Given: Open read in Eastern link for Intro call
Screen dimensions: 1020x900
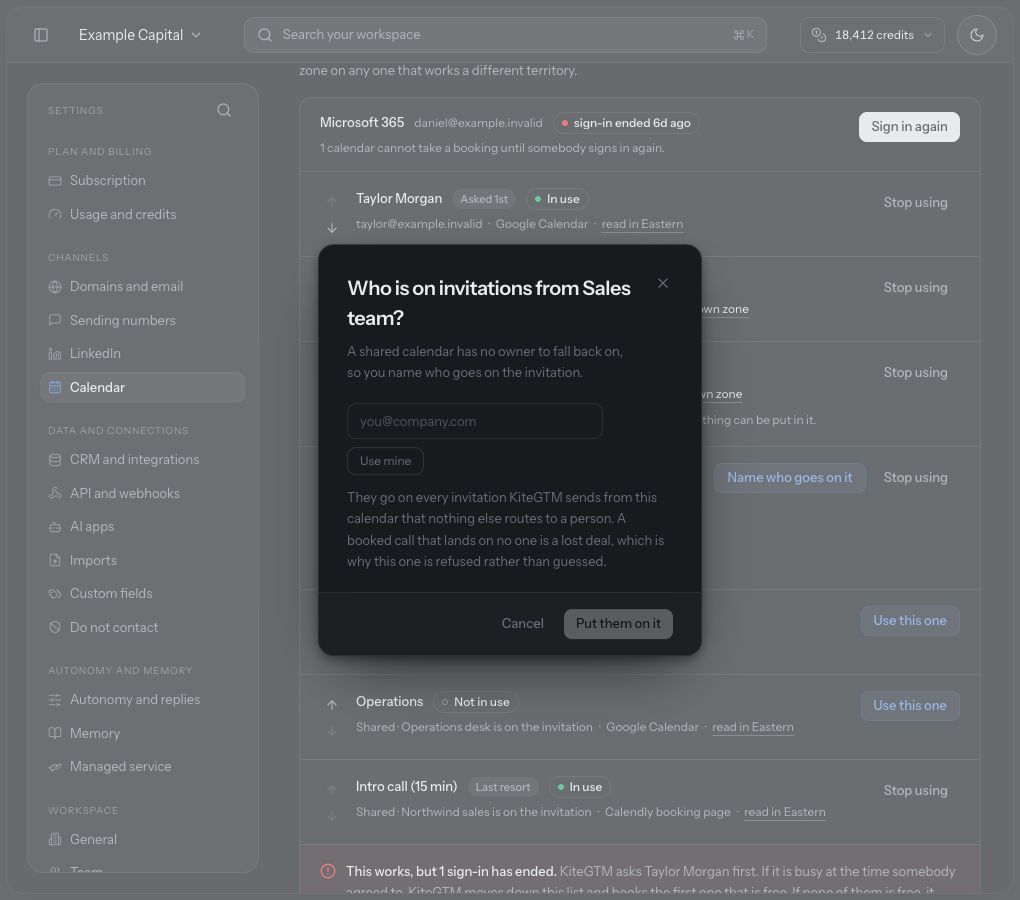Looking at the screenshot, I should pos(785,813).
